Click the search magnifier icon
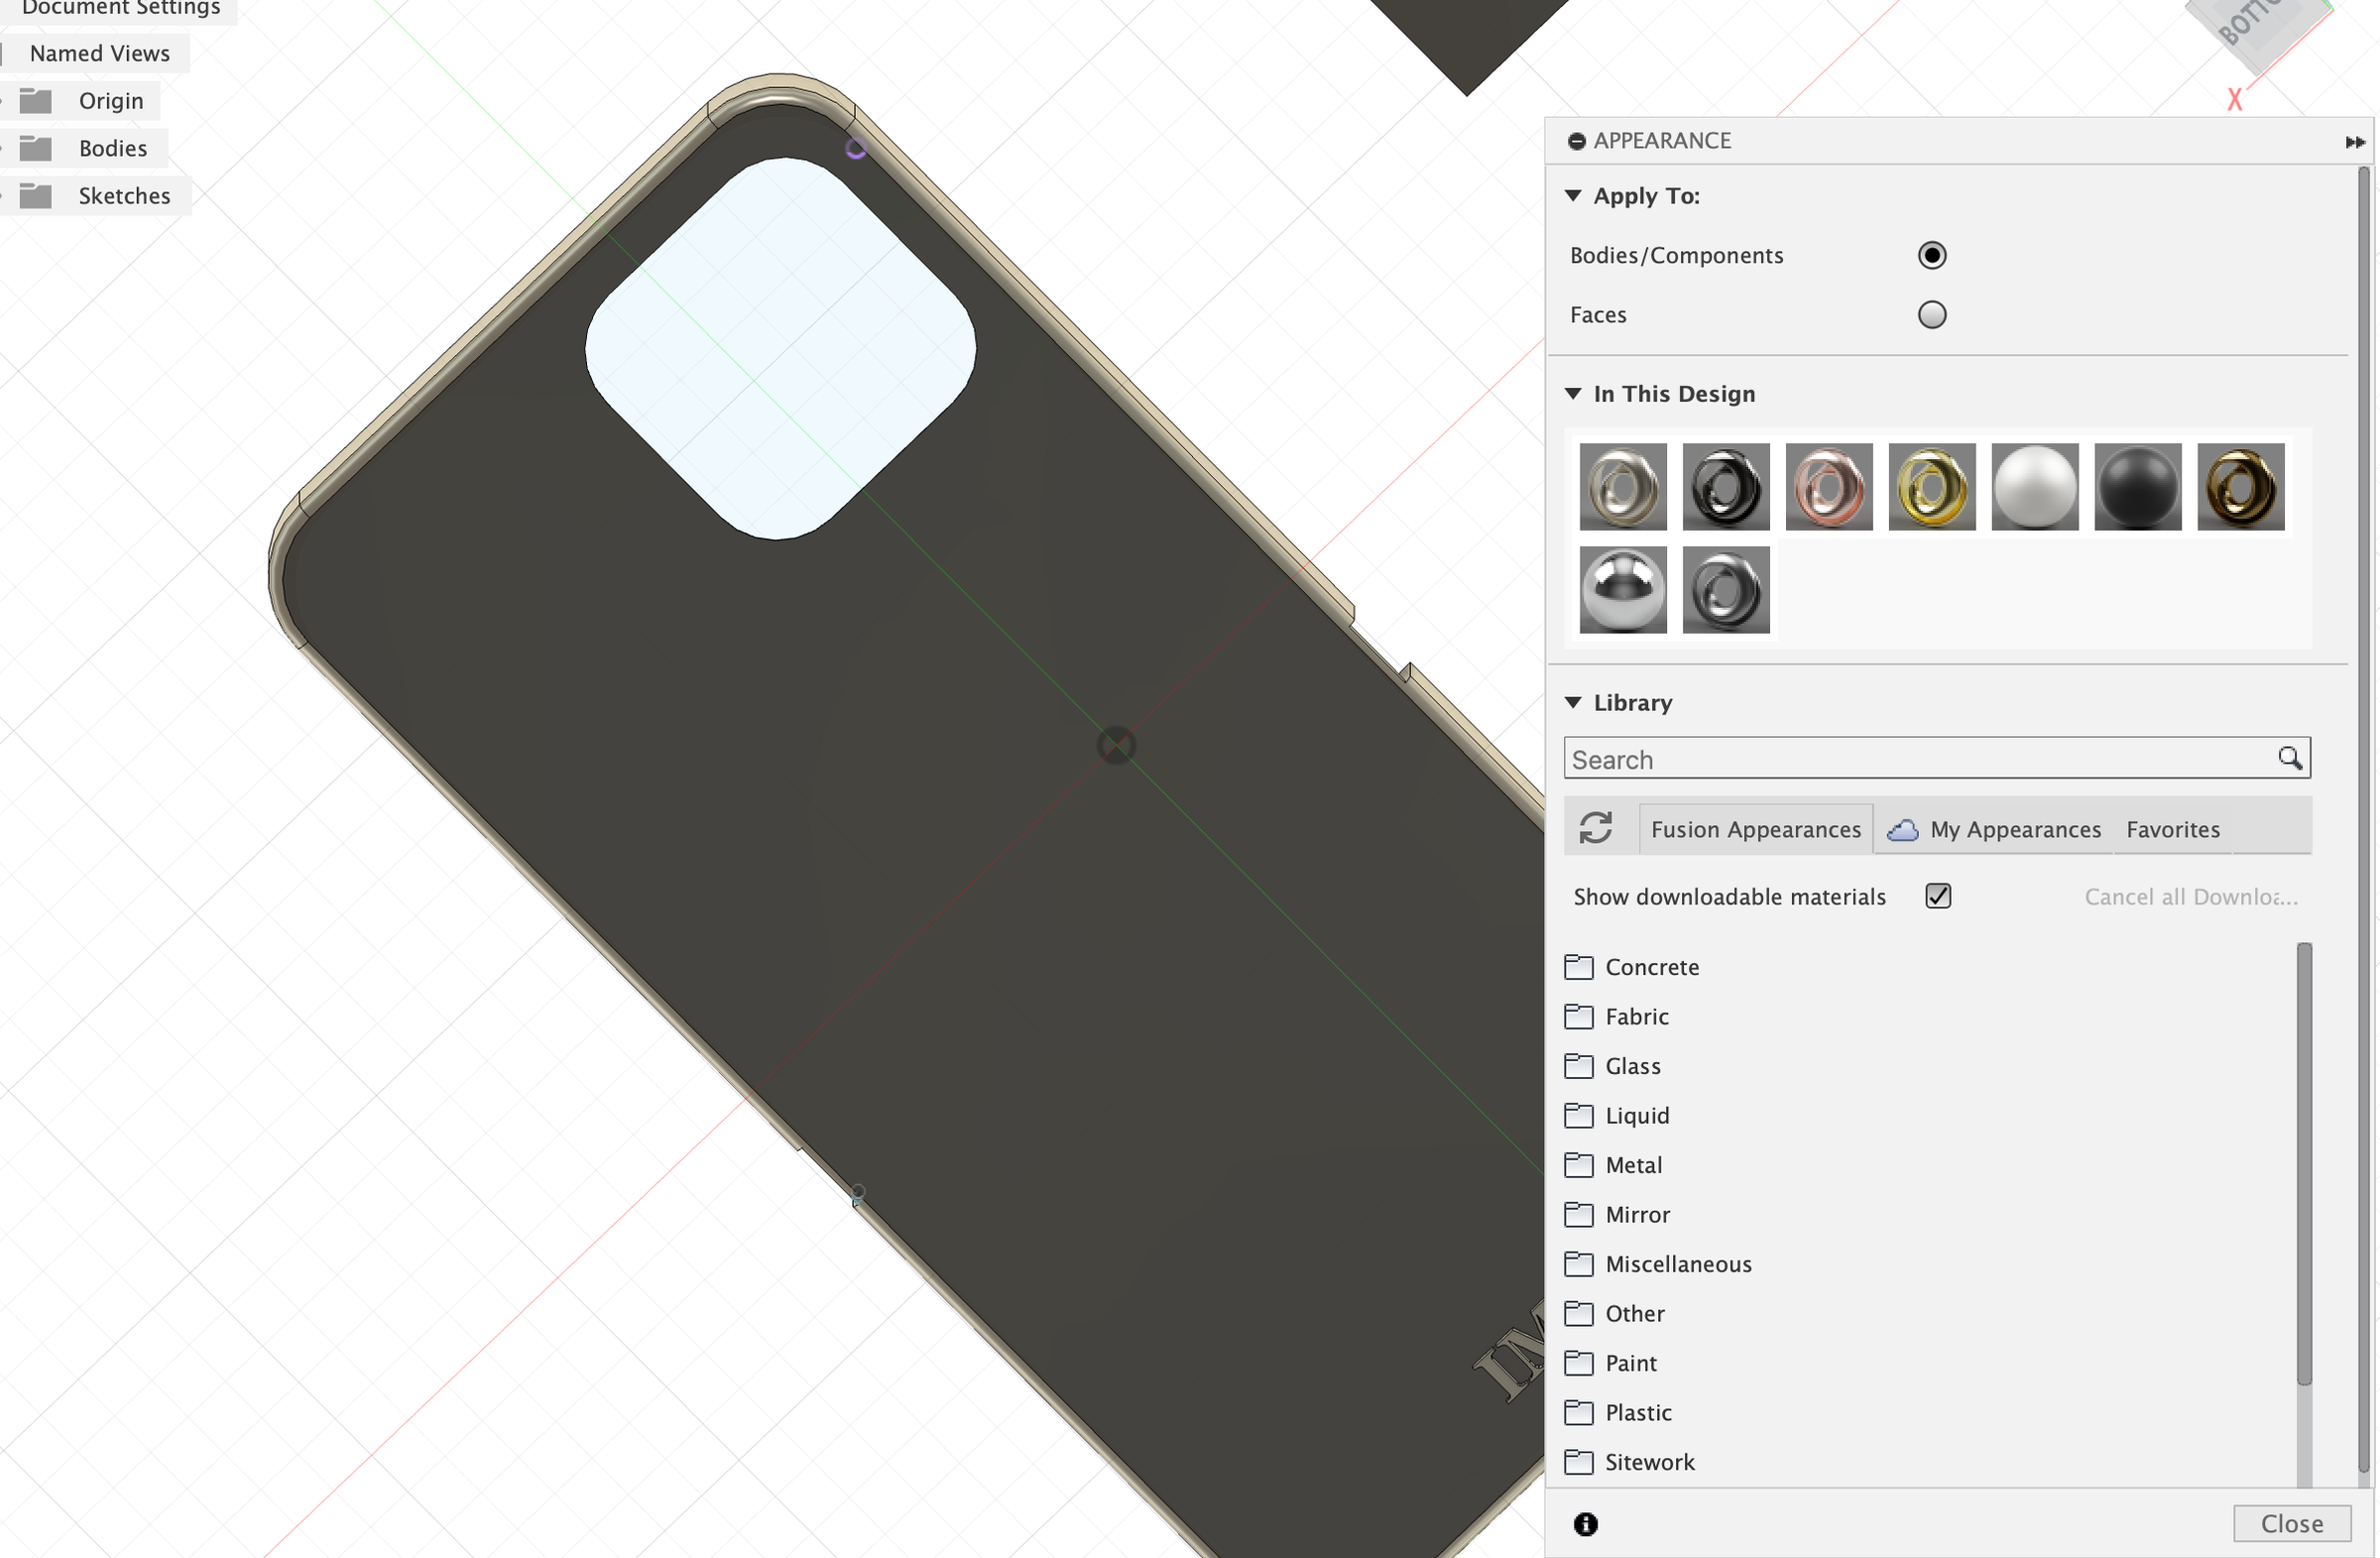Viewport: 2380px width, 1558px height. tap(2289, 757)
